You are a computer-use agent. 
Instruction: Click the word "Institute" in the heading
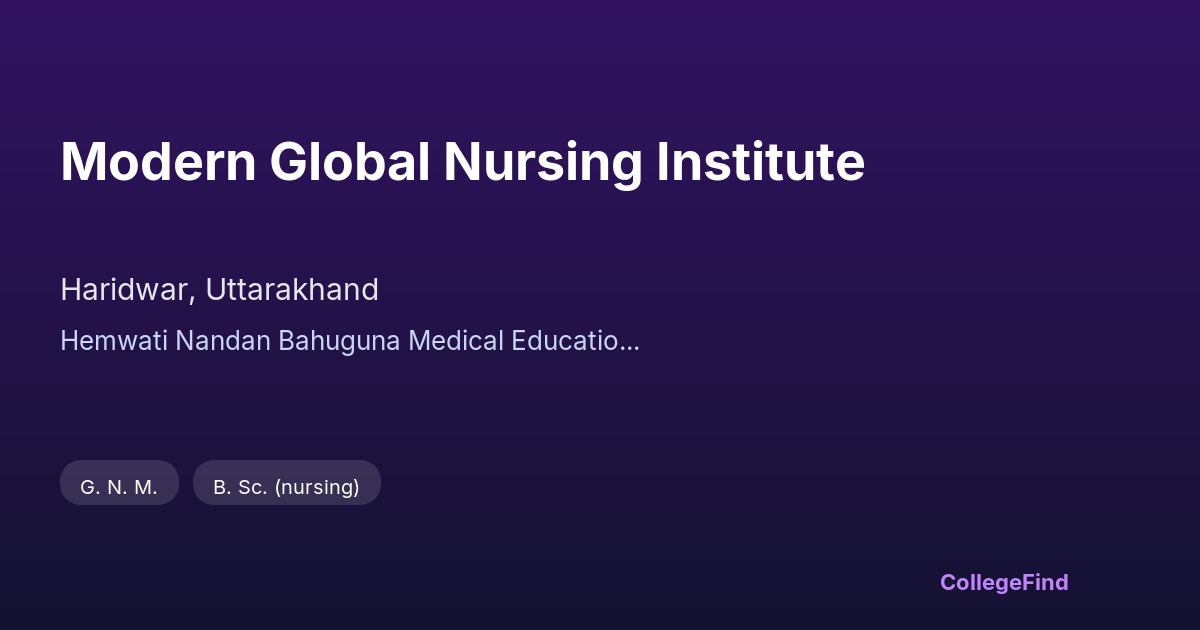[x=760, y=162]
